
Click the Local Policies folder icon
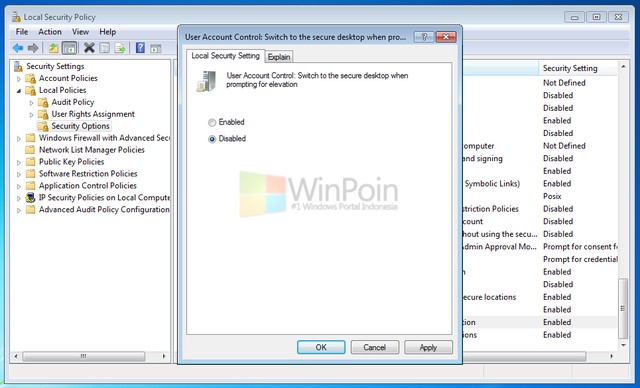[x=31, y=90]
